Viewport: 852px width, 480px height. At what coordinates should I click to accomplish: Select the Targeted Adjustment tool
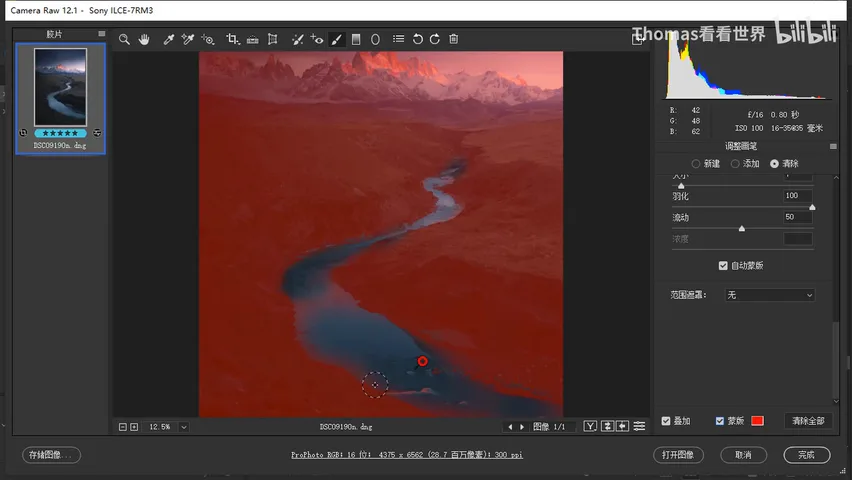pos(208,39)
